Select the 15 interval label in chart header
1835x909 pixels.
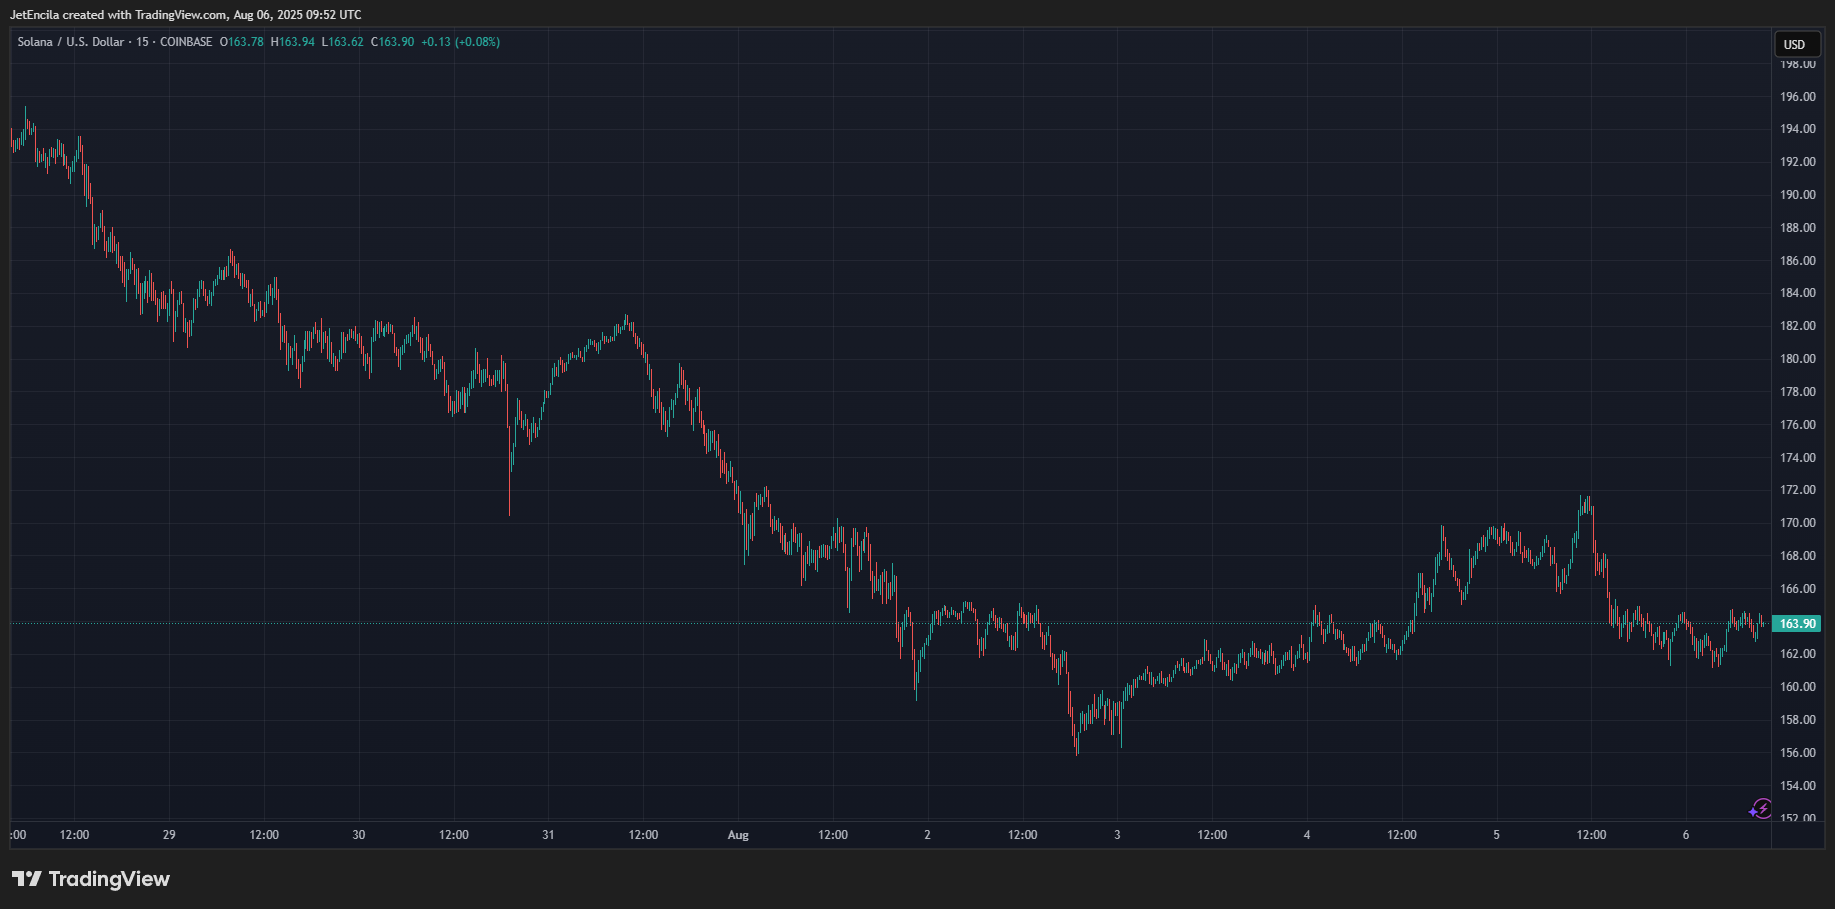(142, 42)
